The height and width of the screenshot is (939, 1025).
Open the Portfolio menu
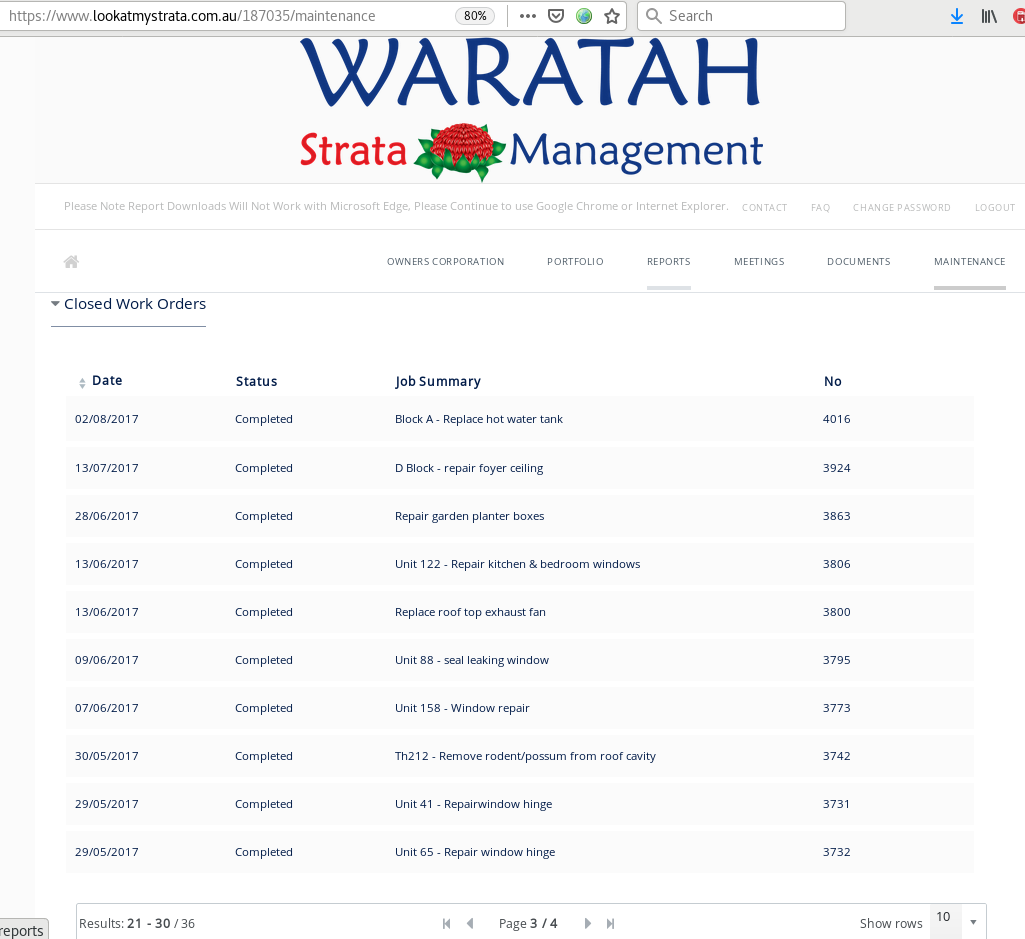tap(575, 262)
